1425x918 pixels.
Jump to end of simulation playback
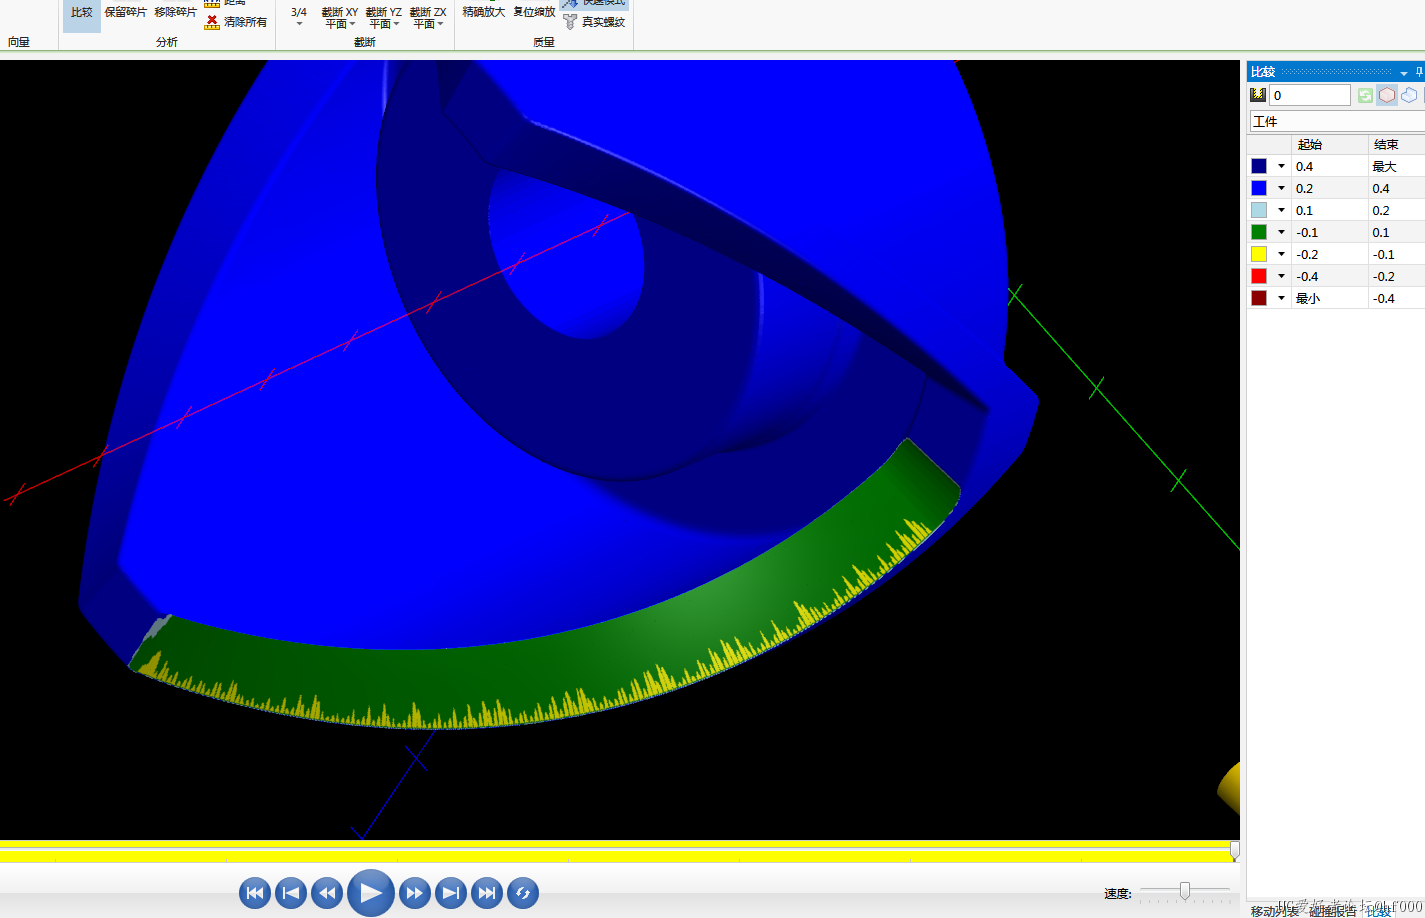click(487, 893)
